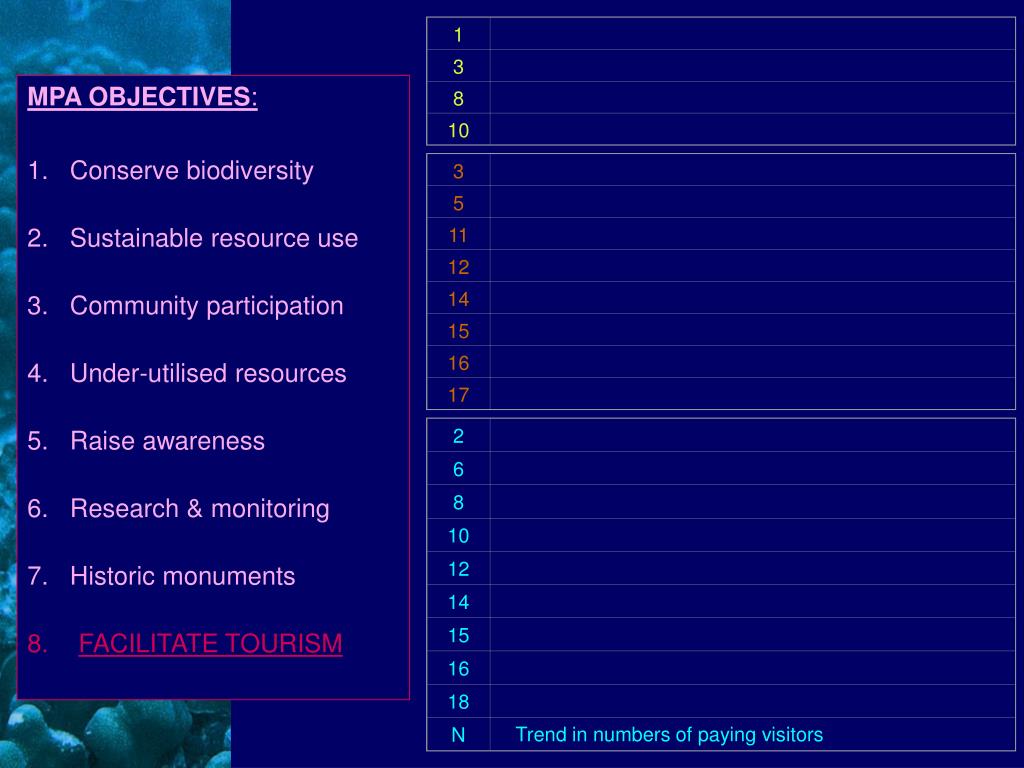Select the cyan '16' table cell
The height and width of the screenshot is (768, 1024).
[458, 669]
